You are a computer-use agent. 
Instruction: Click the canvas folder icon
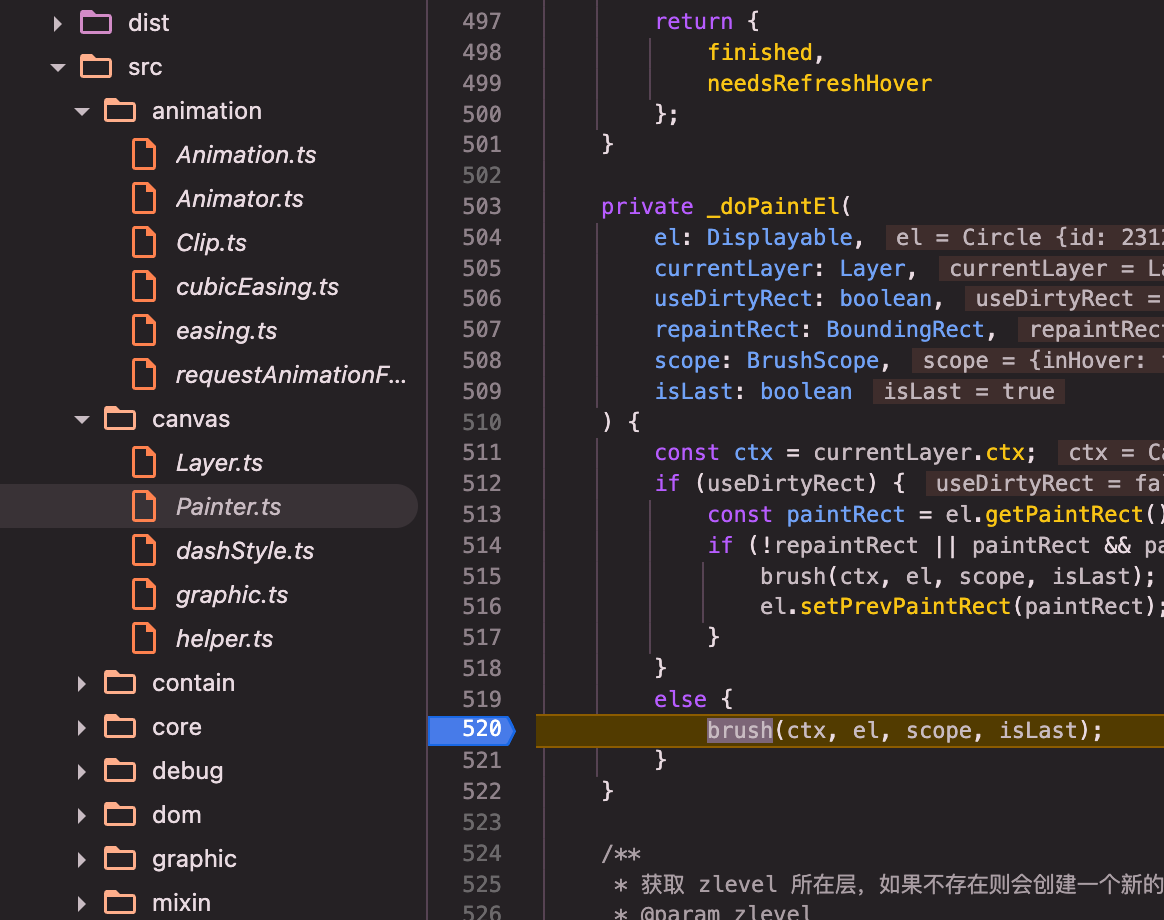click(x=120, y=419)
